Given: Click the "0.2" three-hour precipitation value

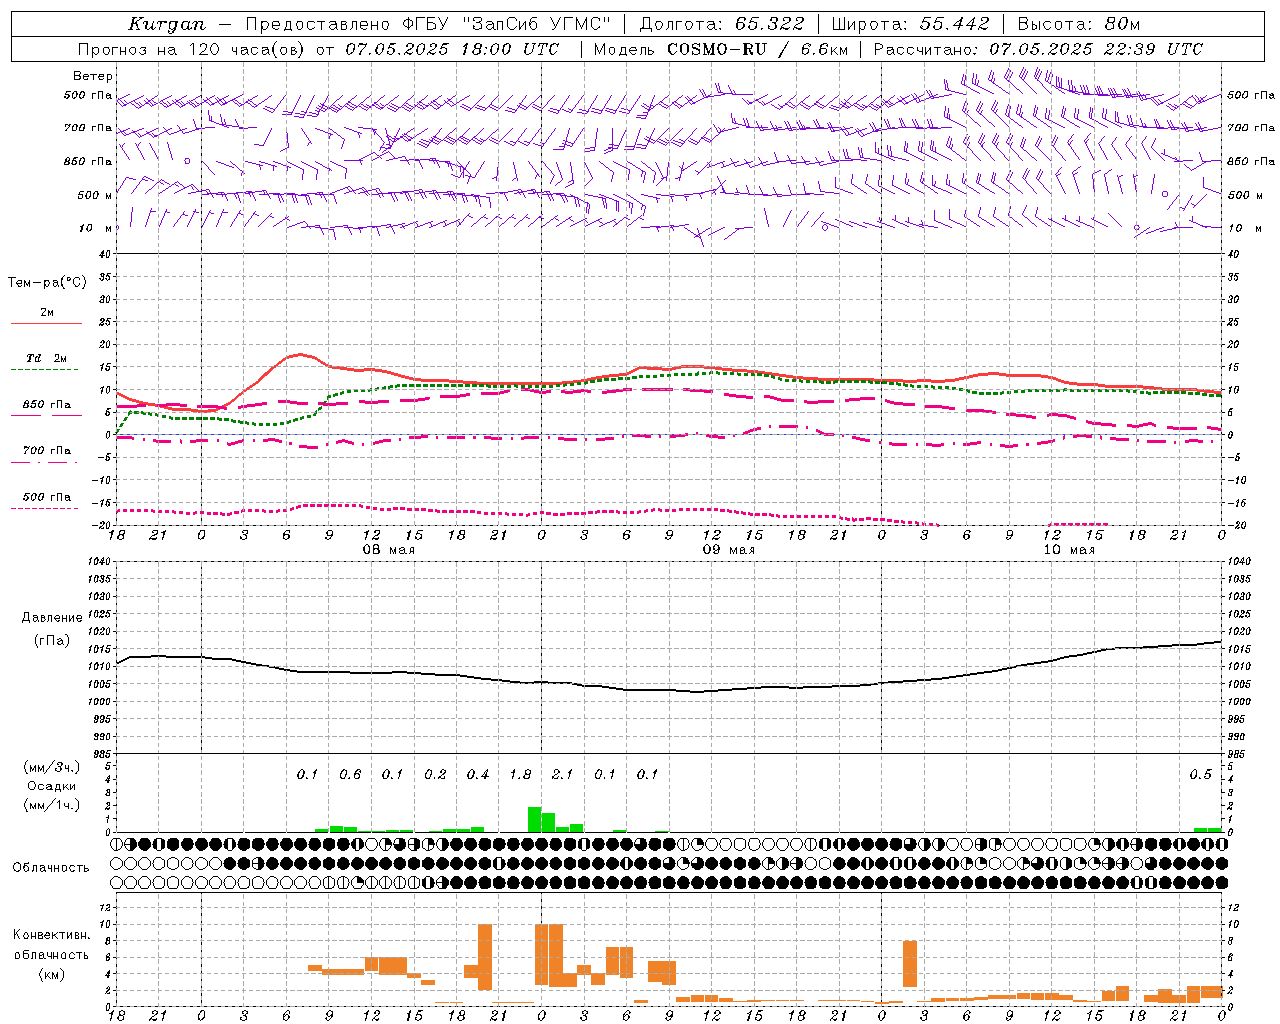Looking at the screenshot, I should (x=435, y=775).
